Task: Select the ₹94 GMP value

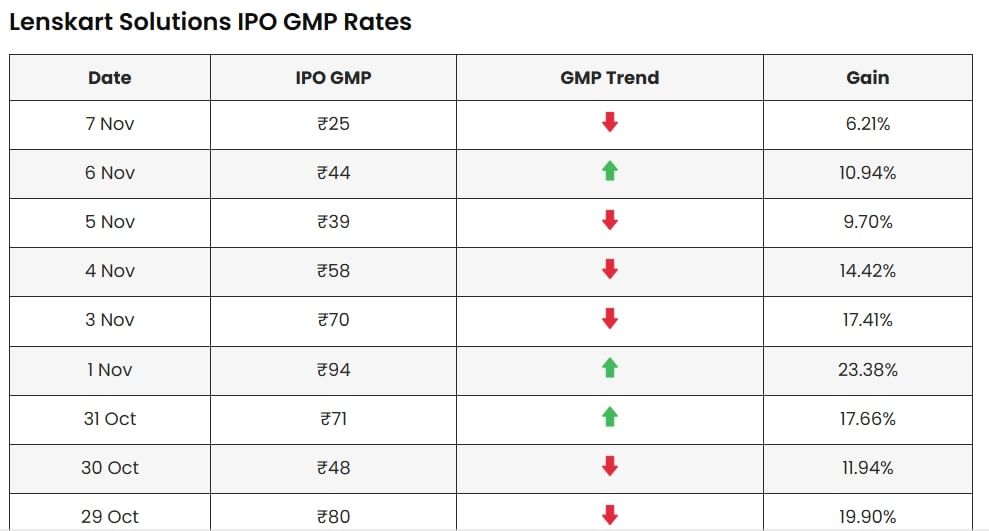Action: coord(333,370)
